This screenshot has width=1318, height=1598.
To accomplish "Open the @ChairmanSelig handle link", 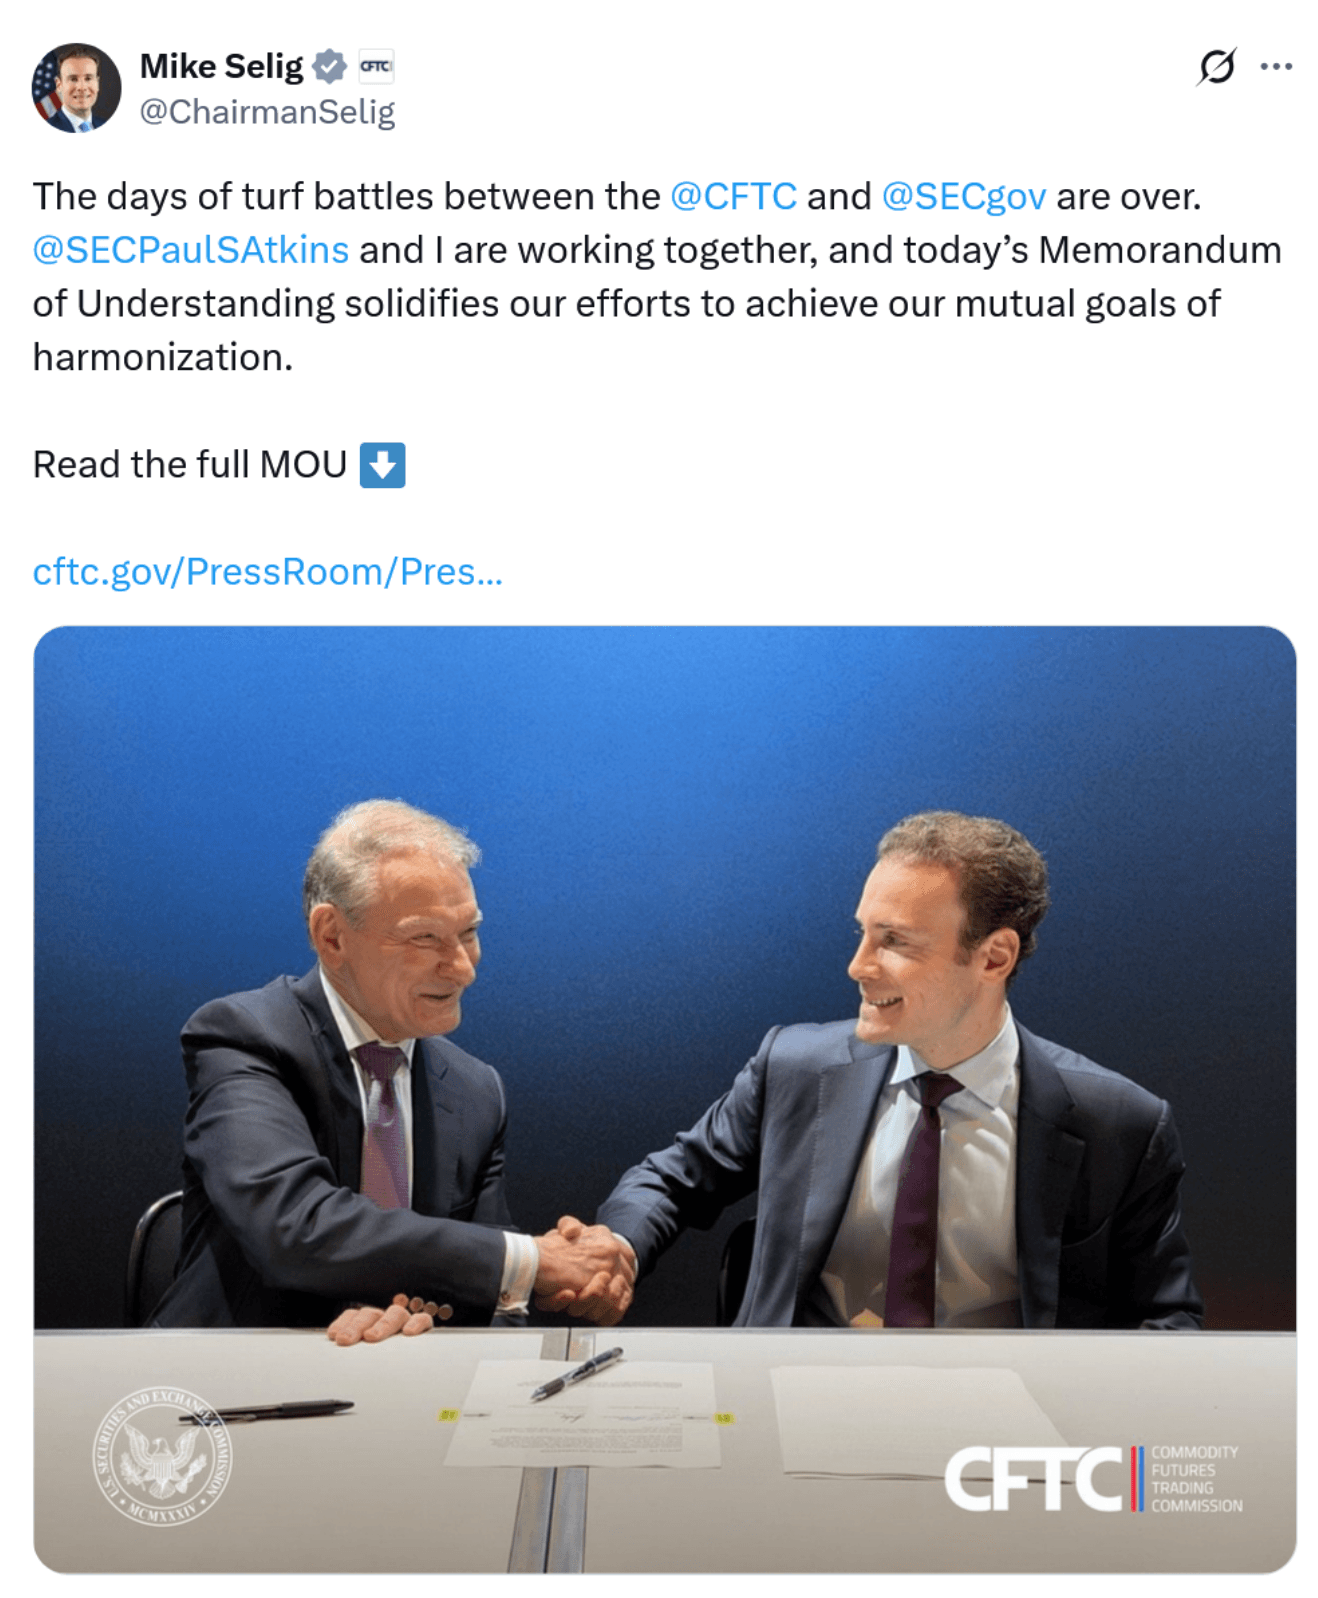I will (x=267, y=112).
